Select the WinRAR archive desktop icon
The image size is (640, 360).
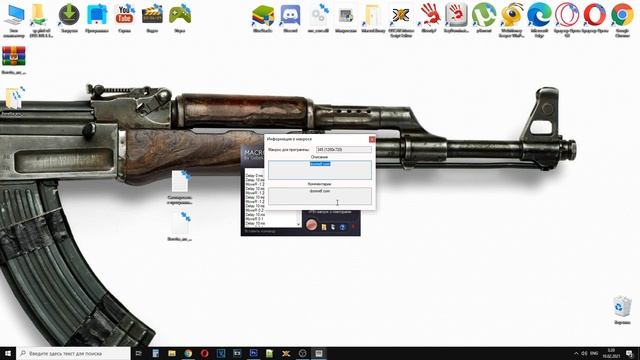tap(14, 60)
